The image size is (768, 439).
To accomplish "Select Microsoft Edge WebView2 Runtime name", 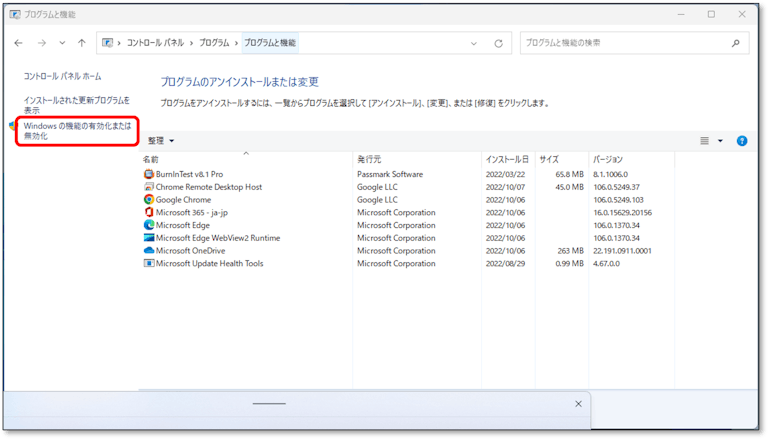I will point(218,238).
